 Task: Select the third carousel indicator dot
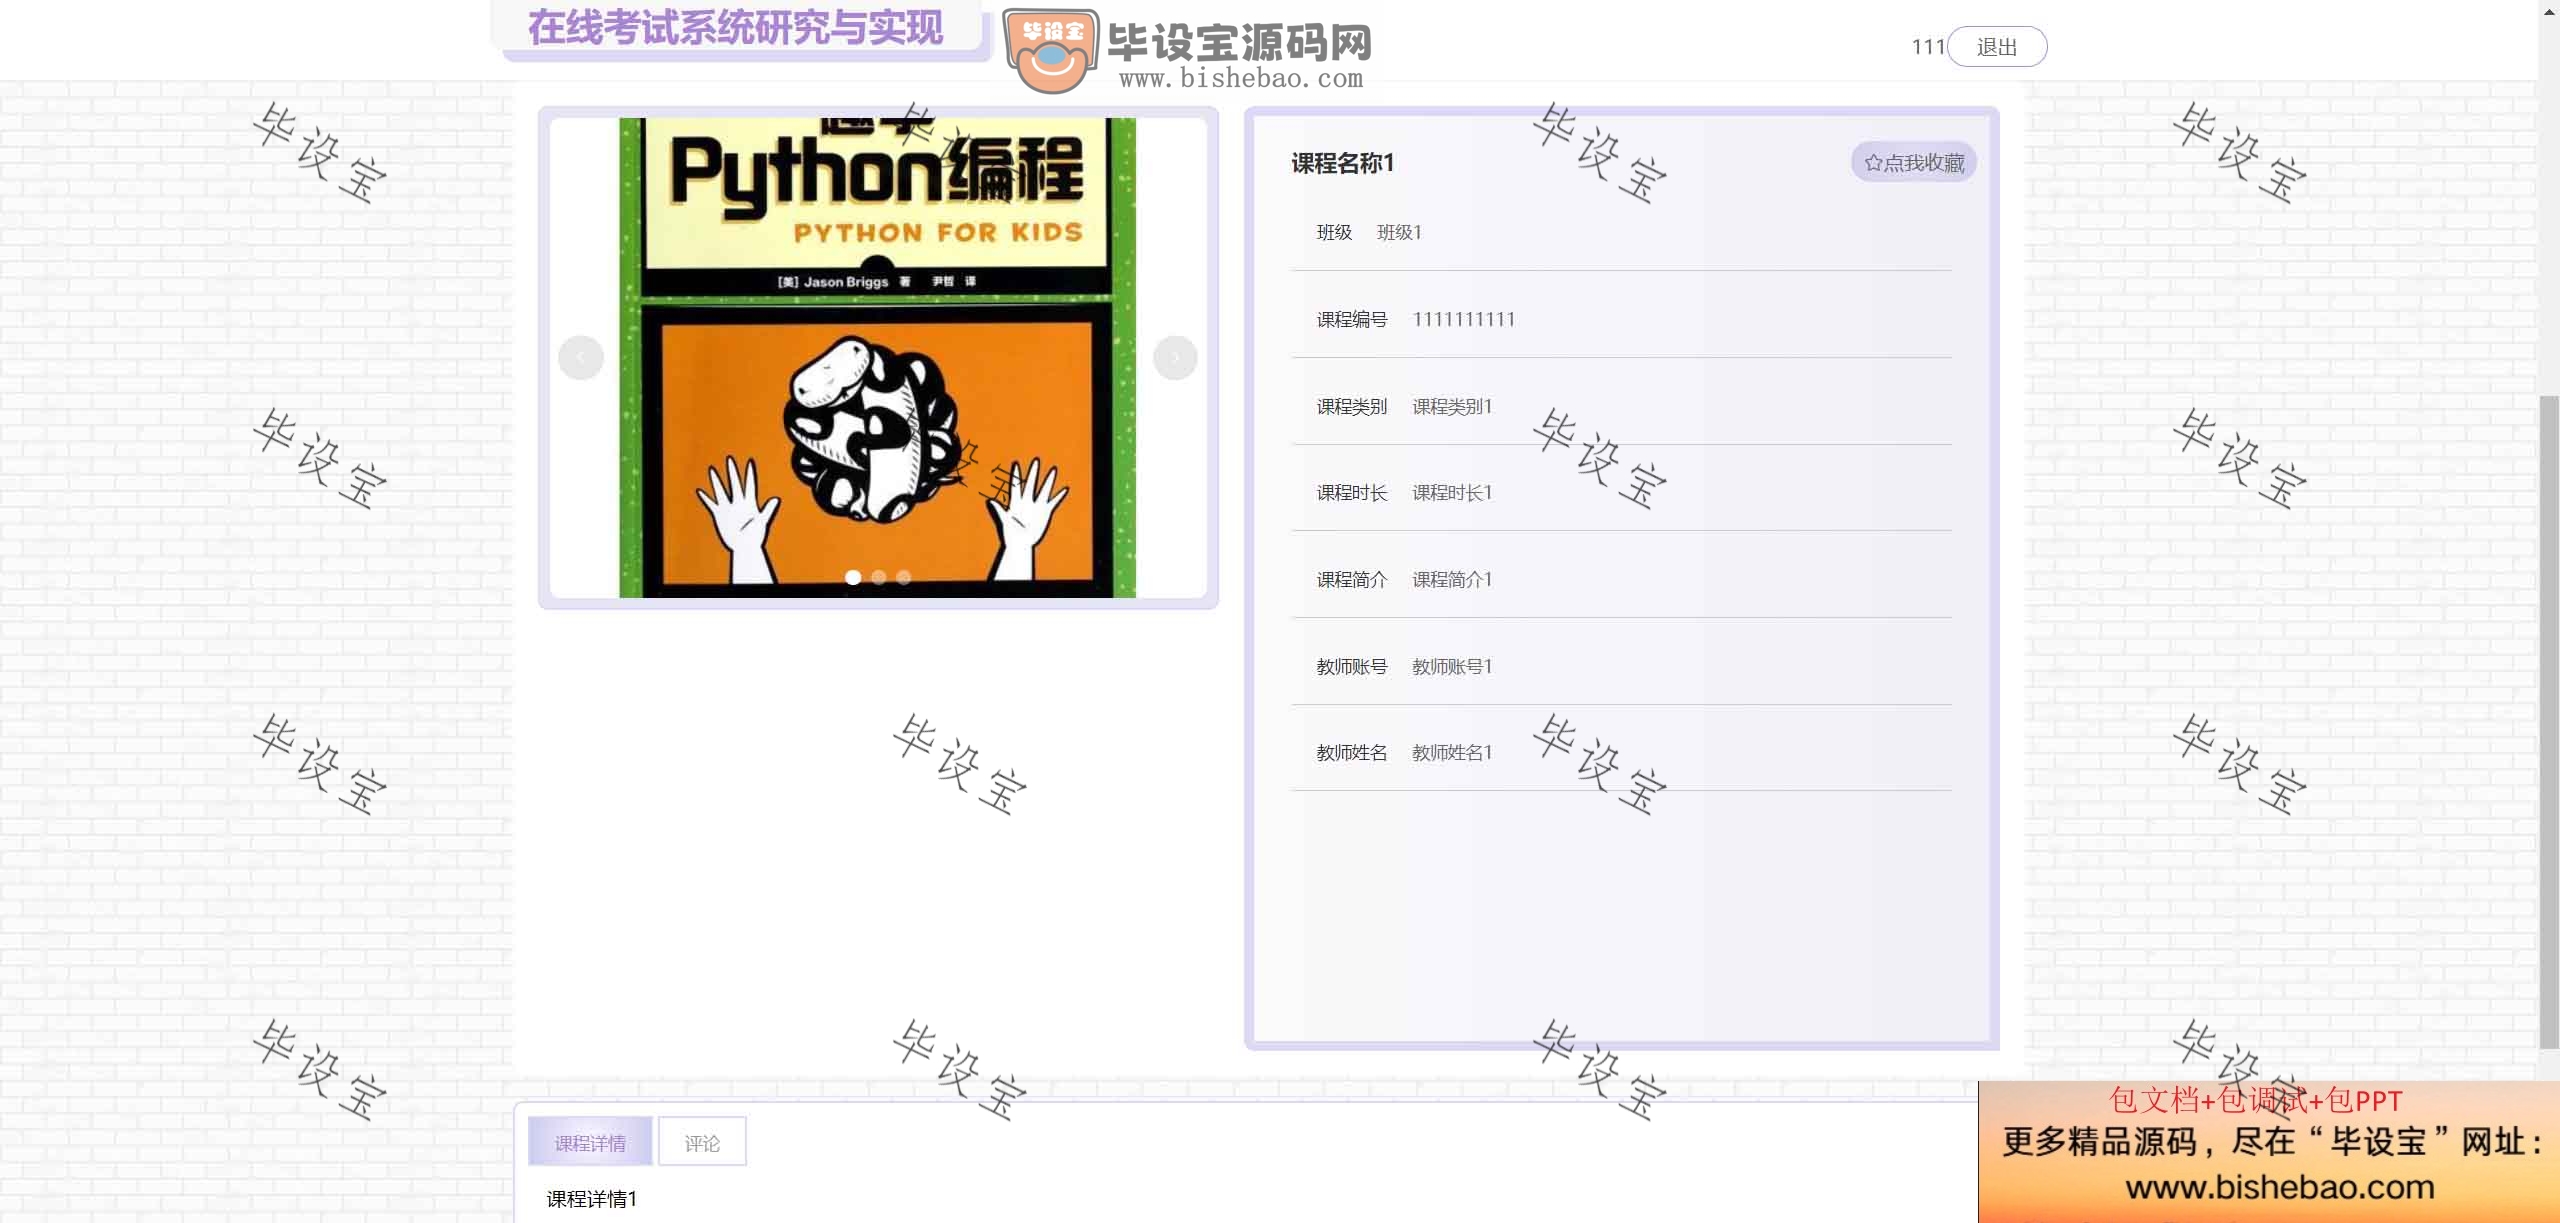click(x=904, y=577)
